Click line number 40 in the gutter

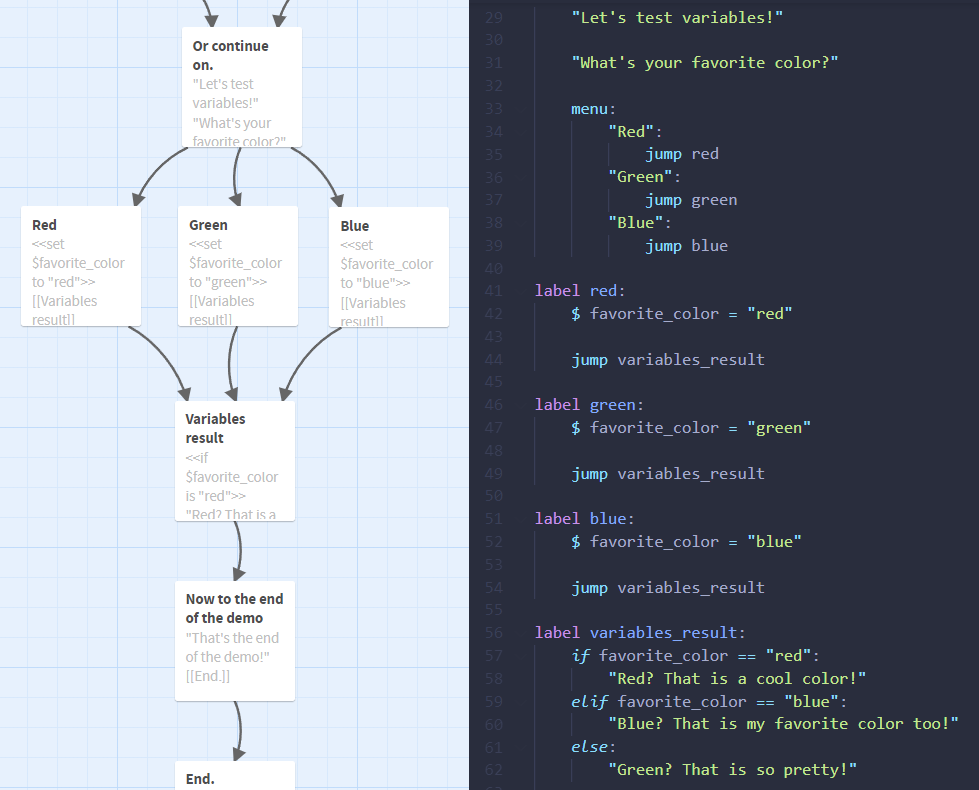494,269
